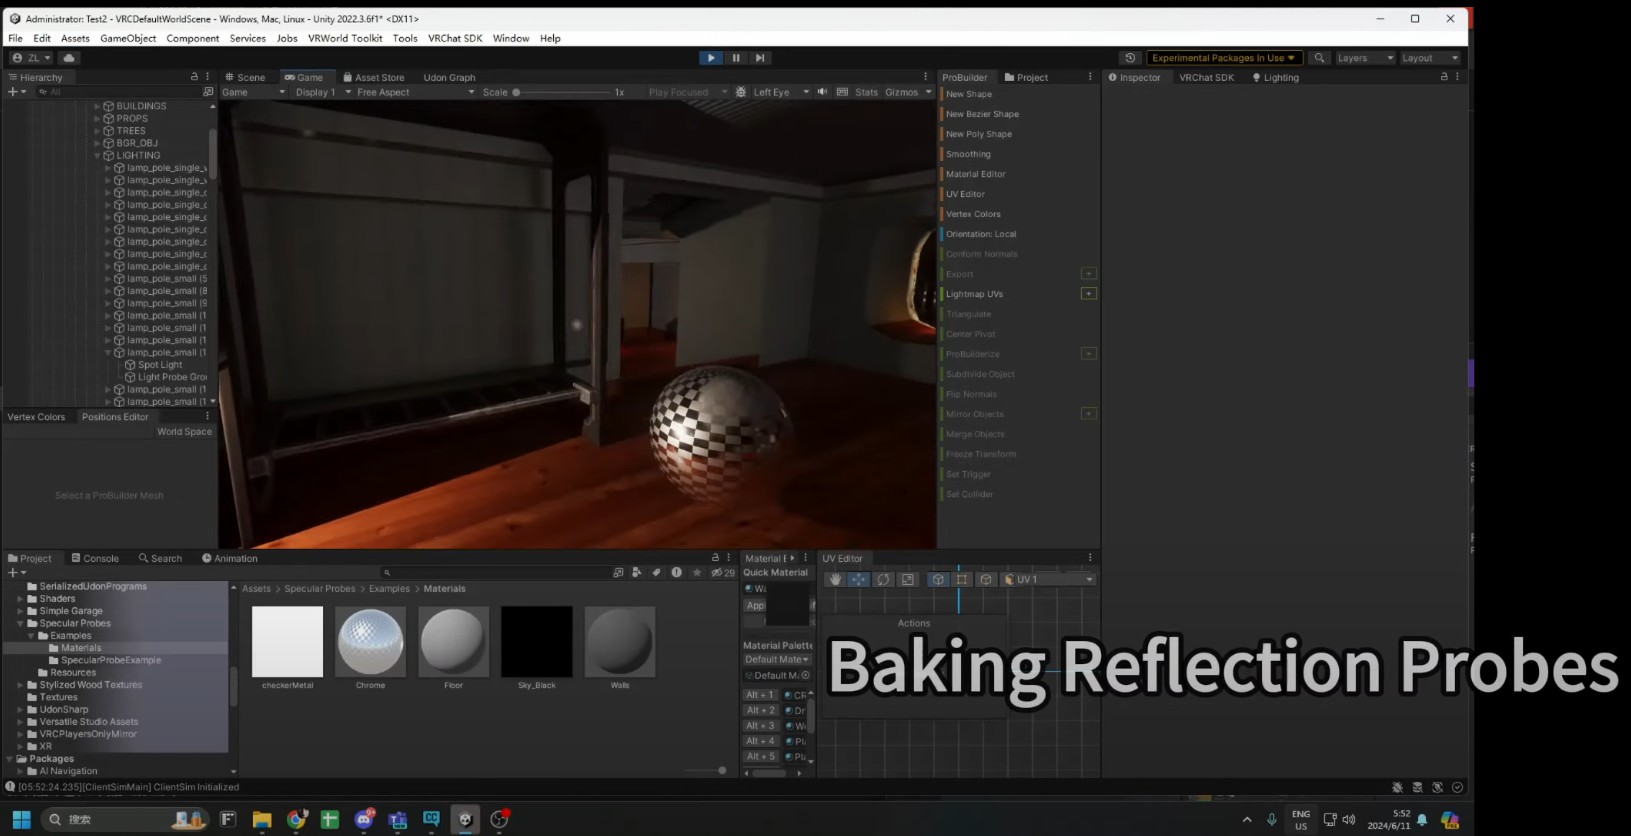Viewport: 1631px width, 836px height.
Task: Adjust the Game view Scale slider
Action: click(x=516, y=92)
